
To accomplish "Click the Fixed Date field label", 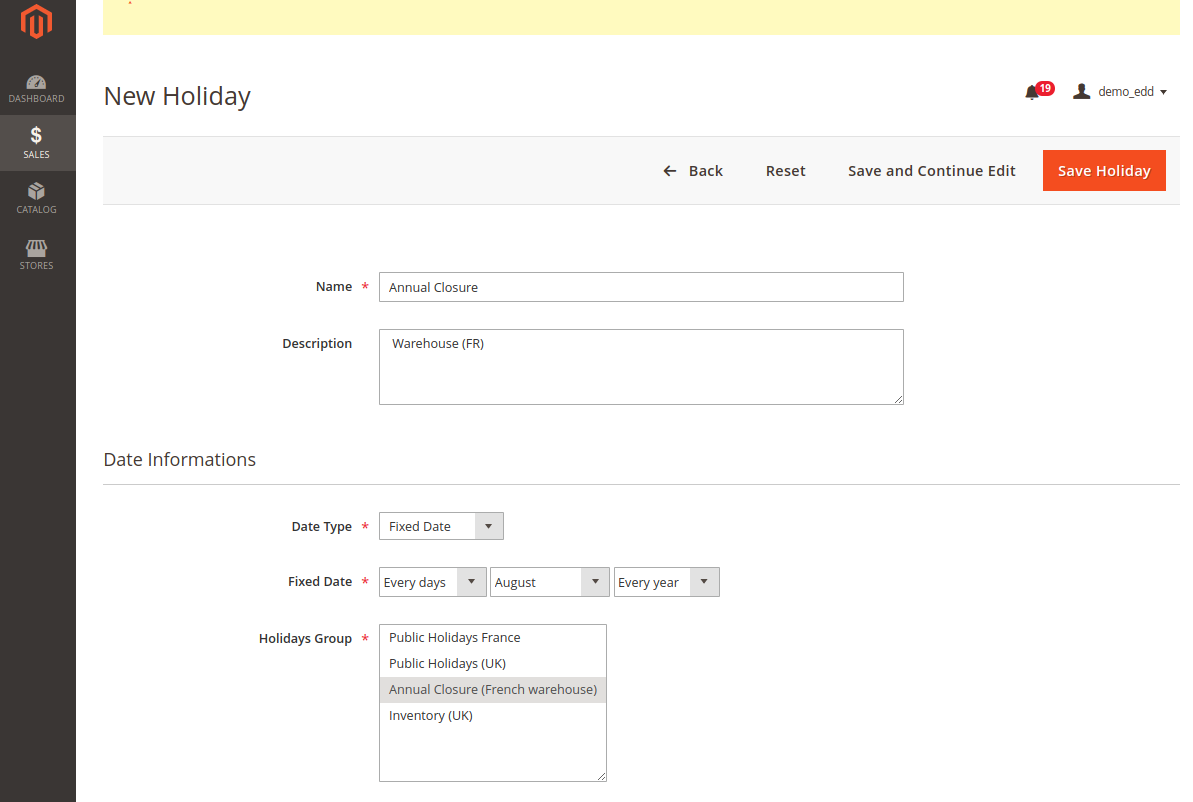I will [x=320, y=581].
